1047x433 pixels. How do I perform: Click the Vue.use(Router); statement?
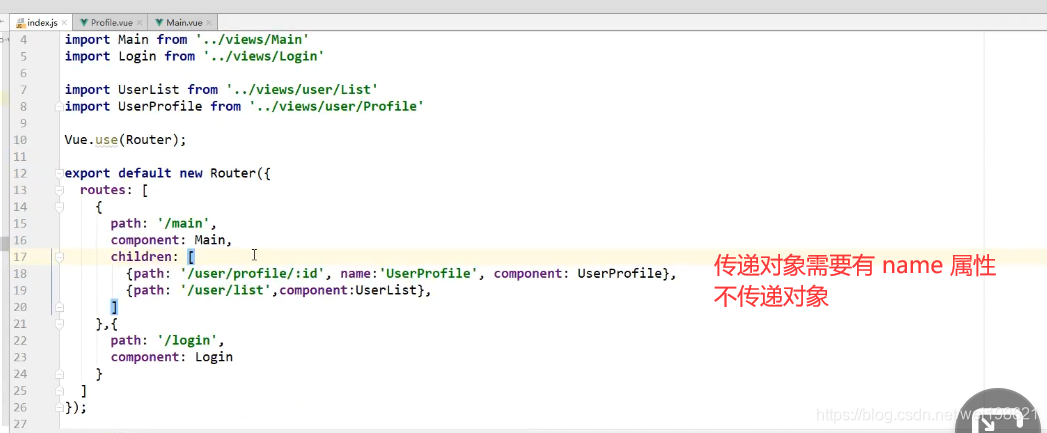(x=126, y=140)
